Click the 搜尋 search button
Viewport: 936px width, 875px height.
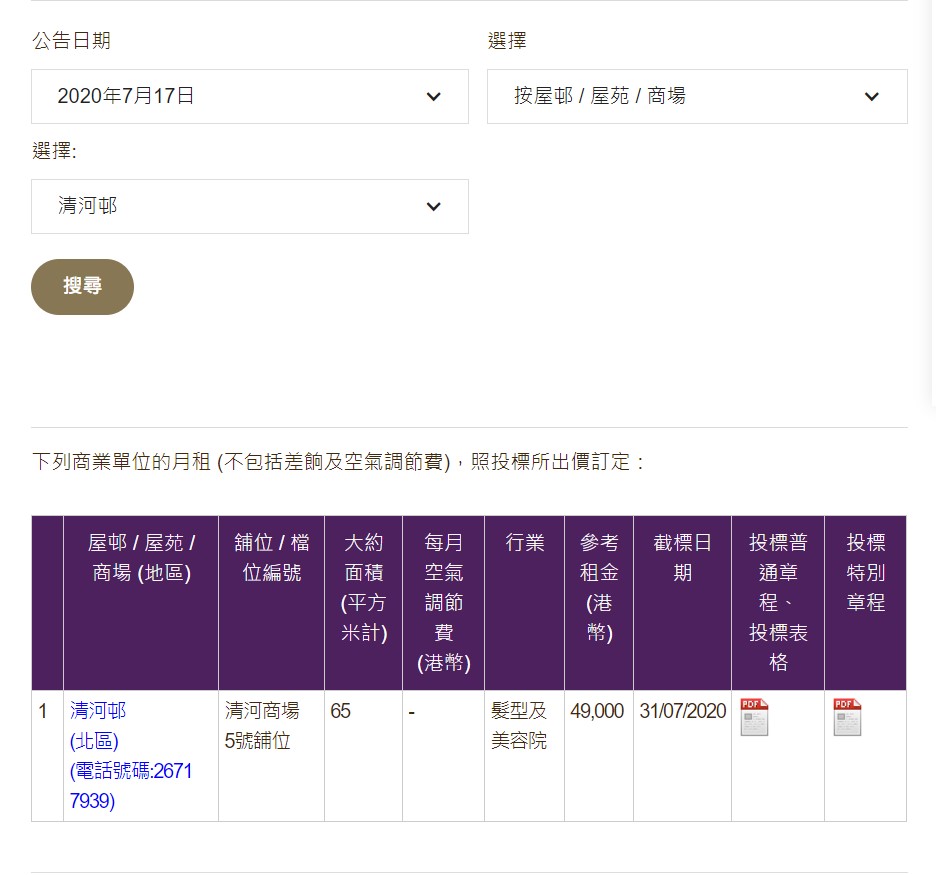click(82, 286)
